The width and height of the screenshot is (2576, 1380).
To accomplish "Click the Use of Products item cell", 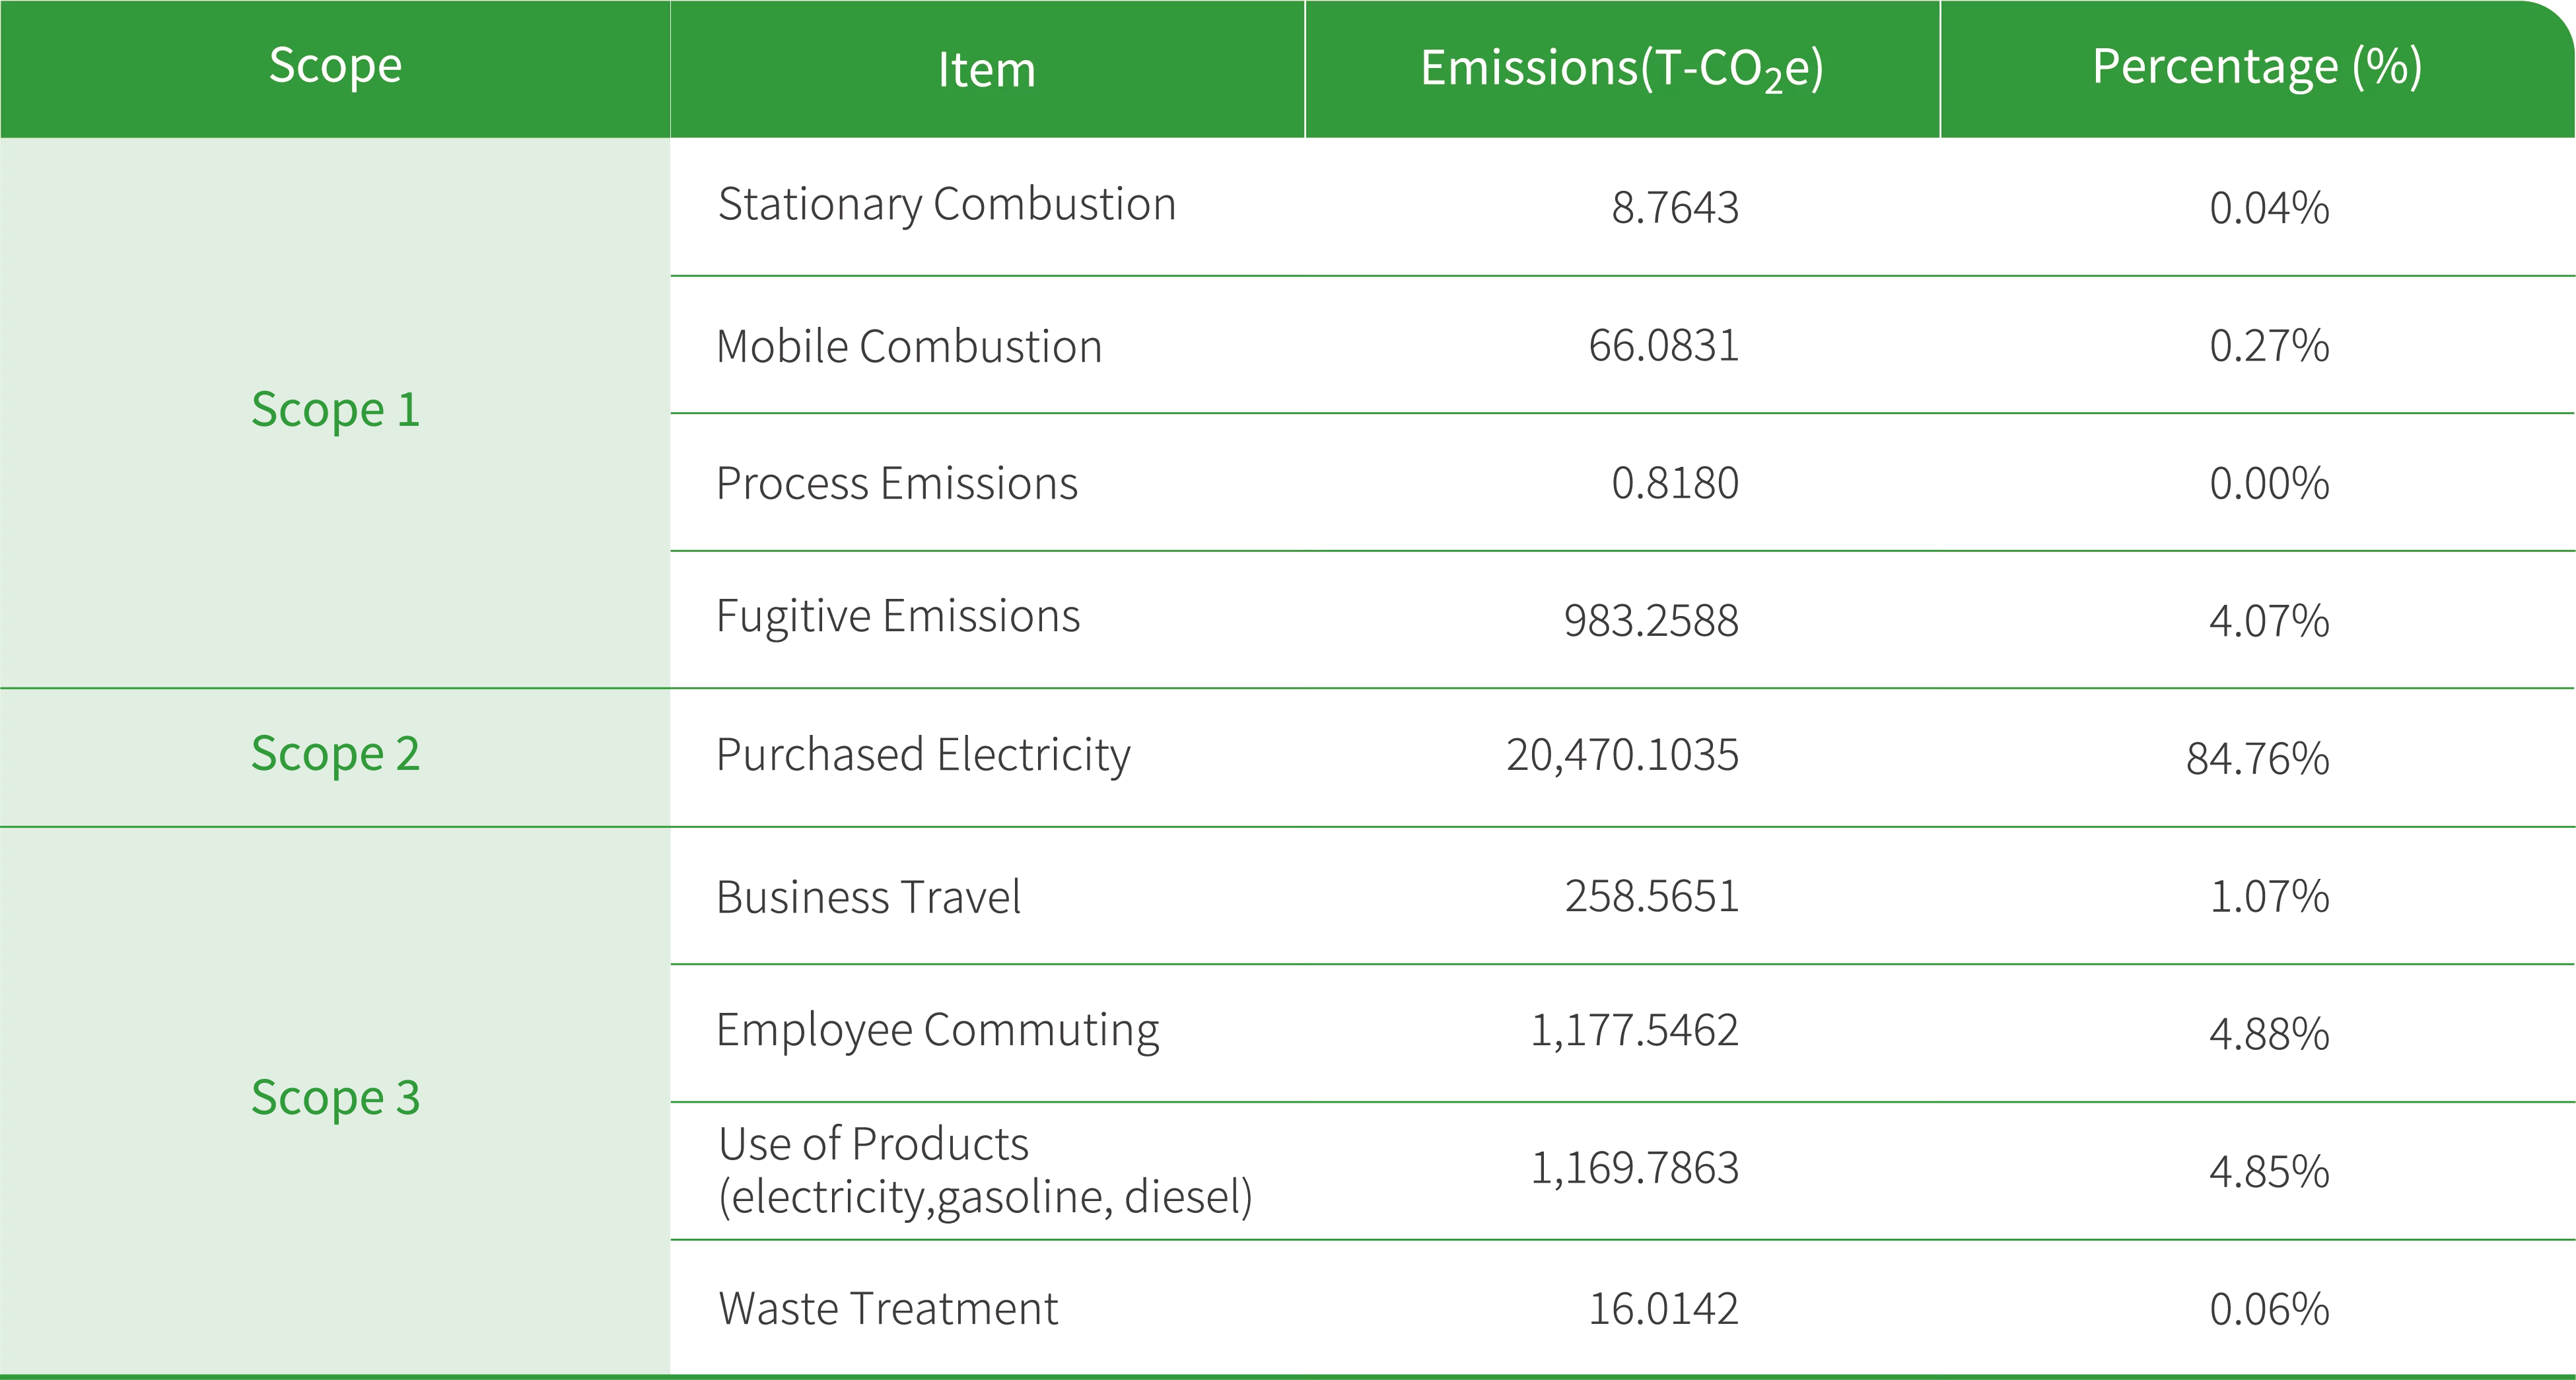I will tap(984, 1171).
